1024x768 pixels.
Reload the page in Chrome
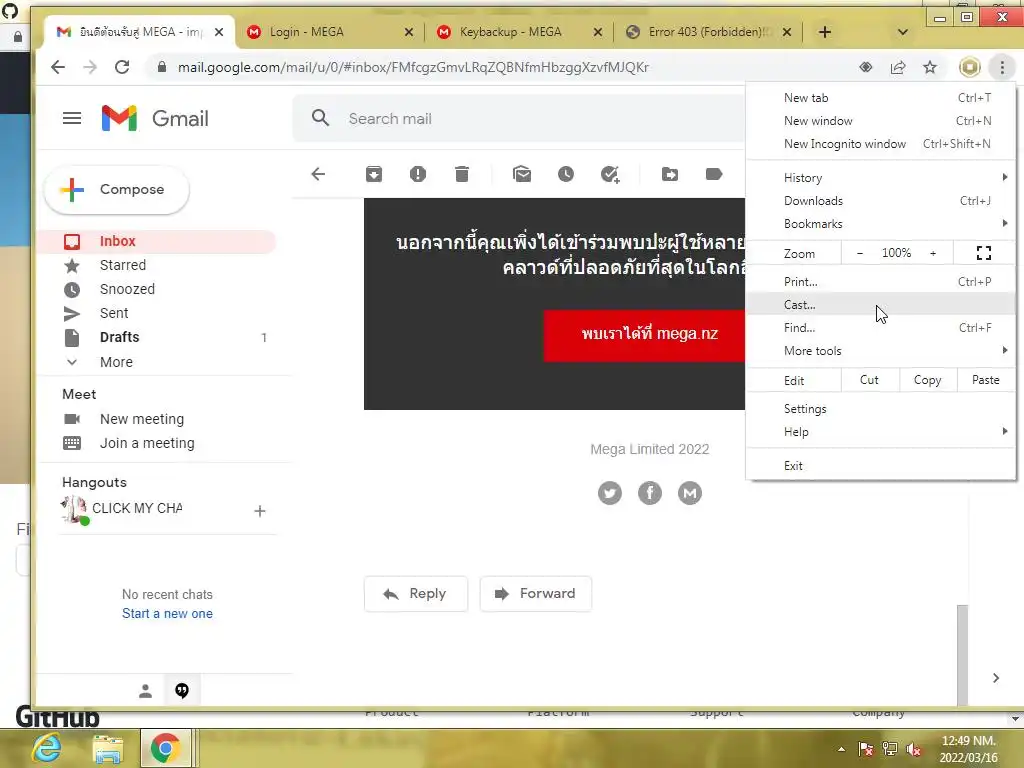click(x=122, y=67)
